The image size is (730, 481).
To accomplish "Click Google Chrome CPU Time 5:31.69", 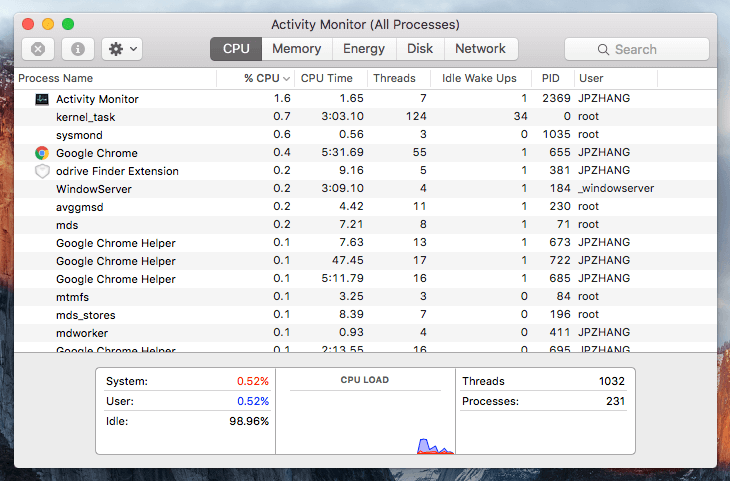I will pyautogui.click(x=342, y=152).
